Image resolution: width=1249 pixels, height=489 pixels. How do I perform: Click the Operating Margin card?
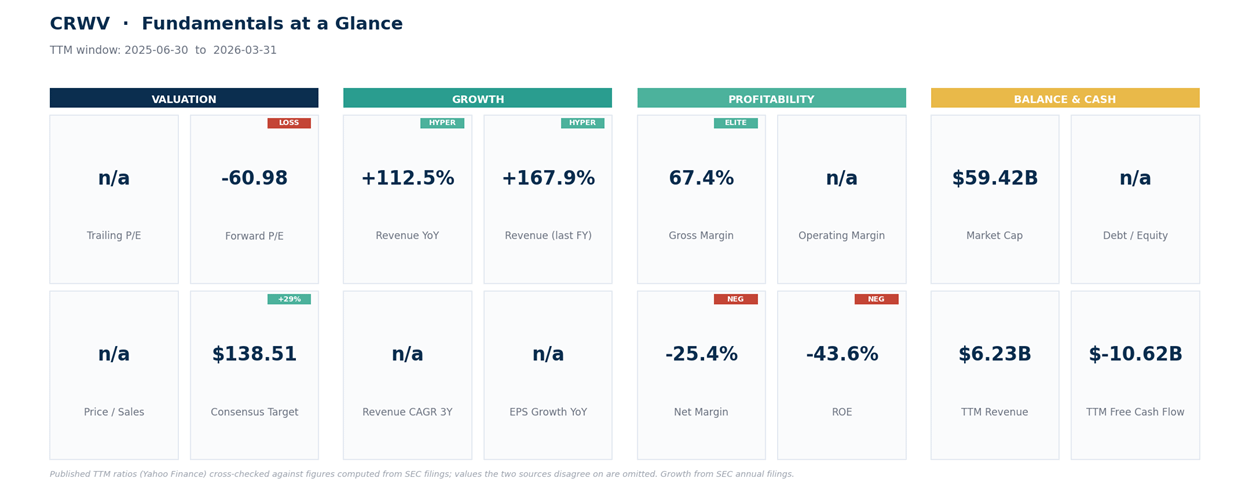(x=842, y=199)
